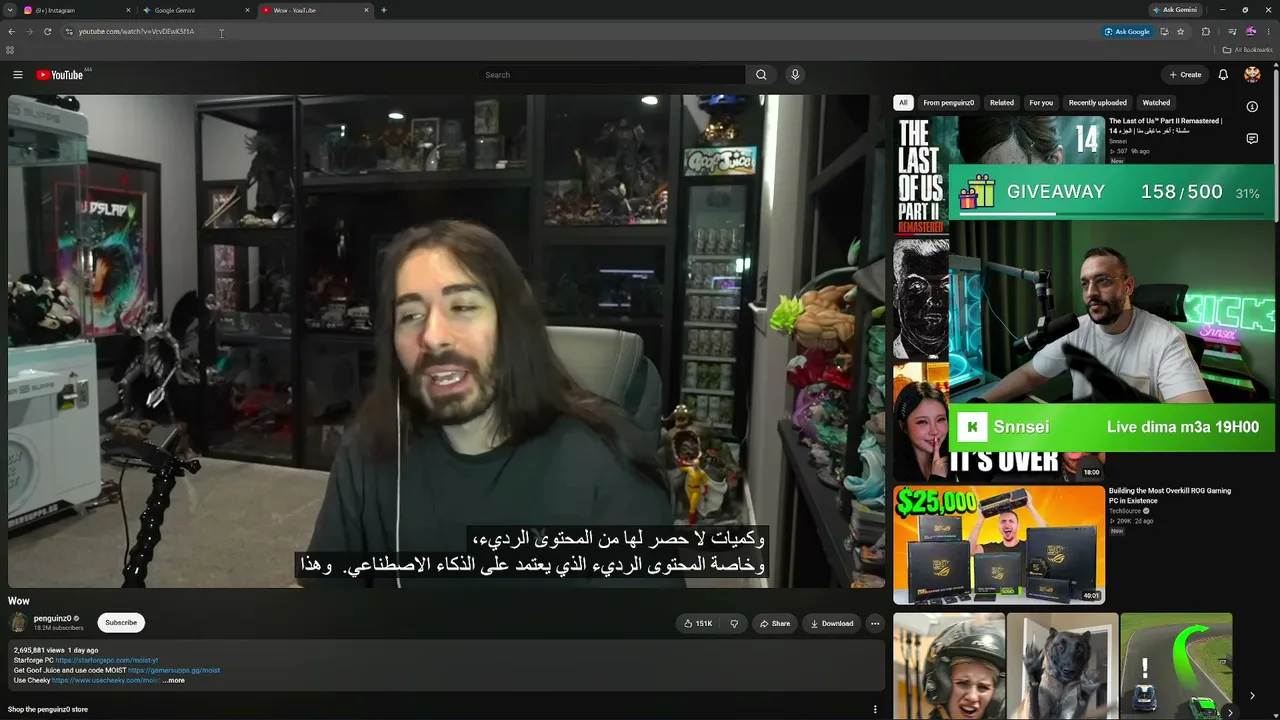Screen dimensions: 1280x720
Task: Open the info icon beside filter chips
Action: [1252, 106]
